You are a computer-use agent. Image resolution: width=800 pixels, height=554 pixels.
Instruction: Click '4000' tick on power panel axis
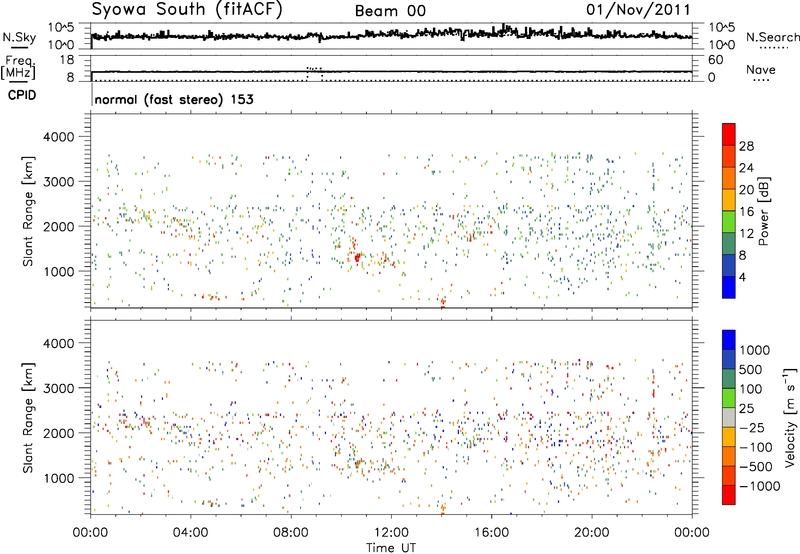click(x=58, y=137)
